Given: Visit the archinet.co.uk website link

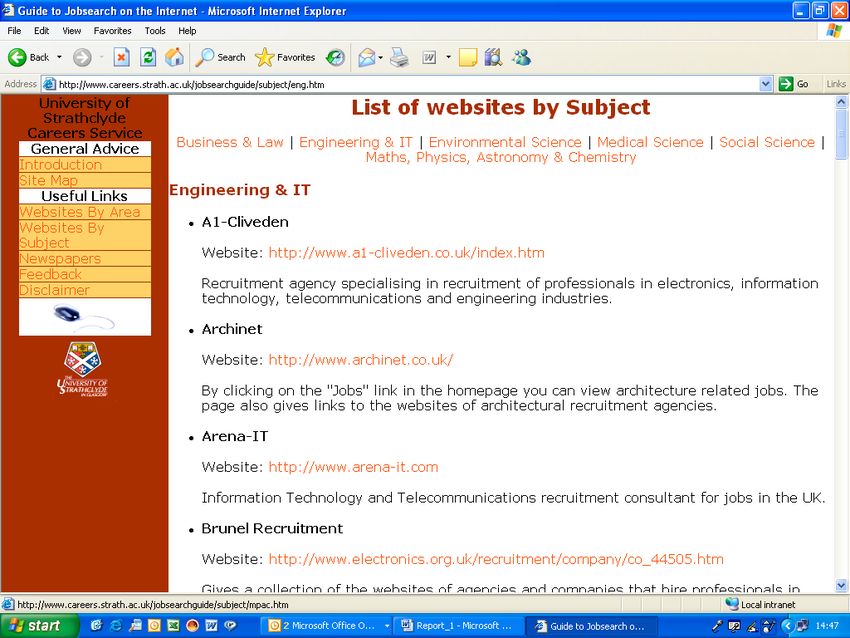Looking at the screenshot, I should pos(360,360).
